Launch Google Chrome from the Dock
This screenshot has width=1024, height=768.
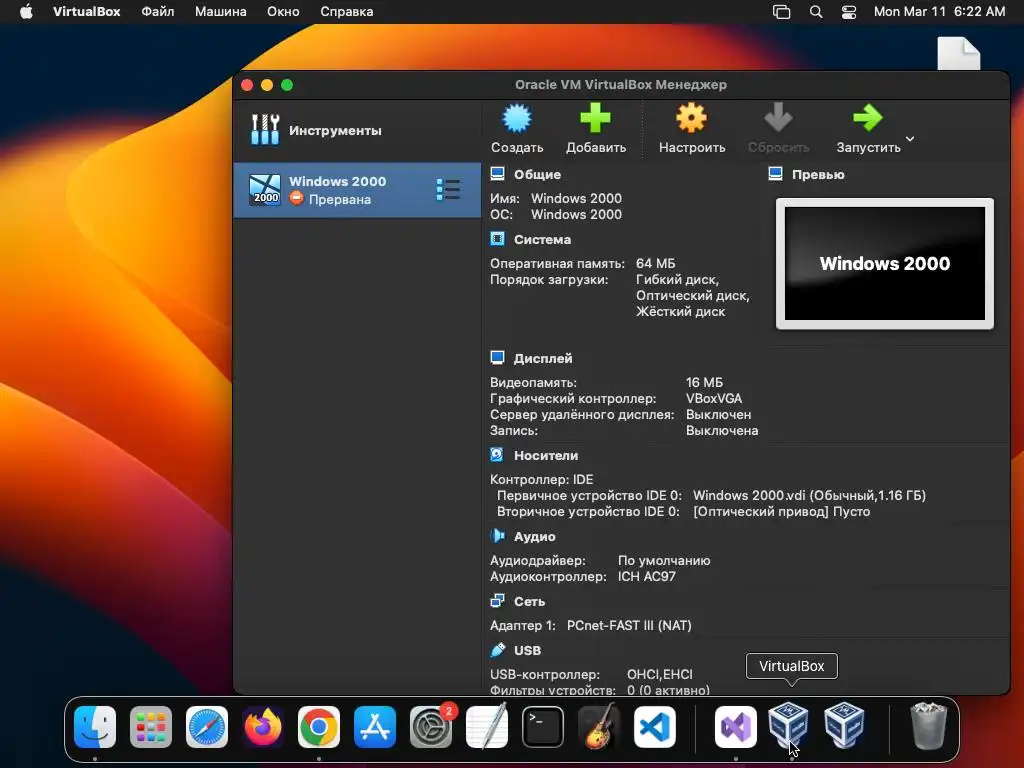click(319, 726)
